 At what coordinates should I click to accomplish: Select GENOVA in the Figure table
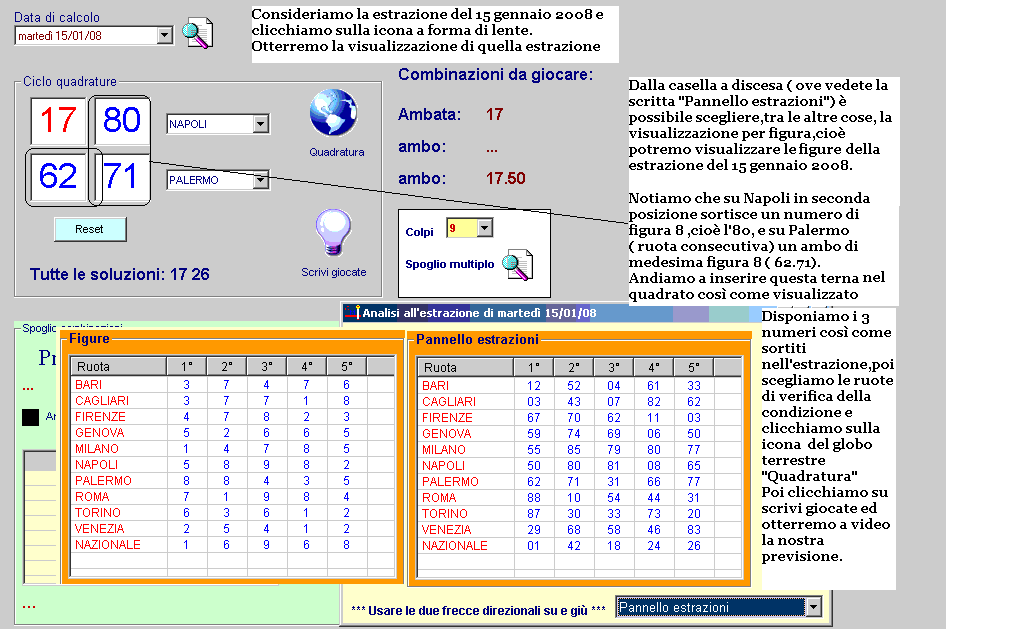coord(99,432)
